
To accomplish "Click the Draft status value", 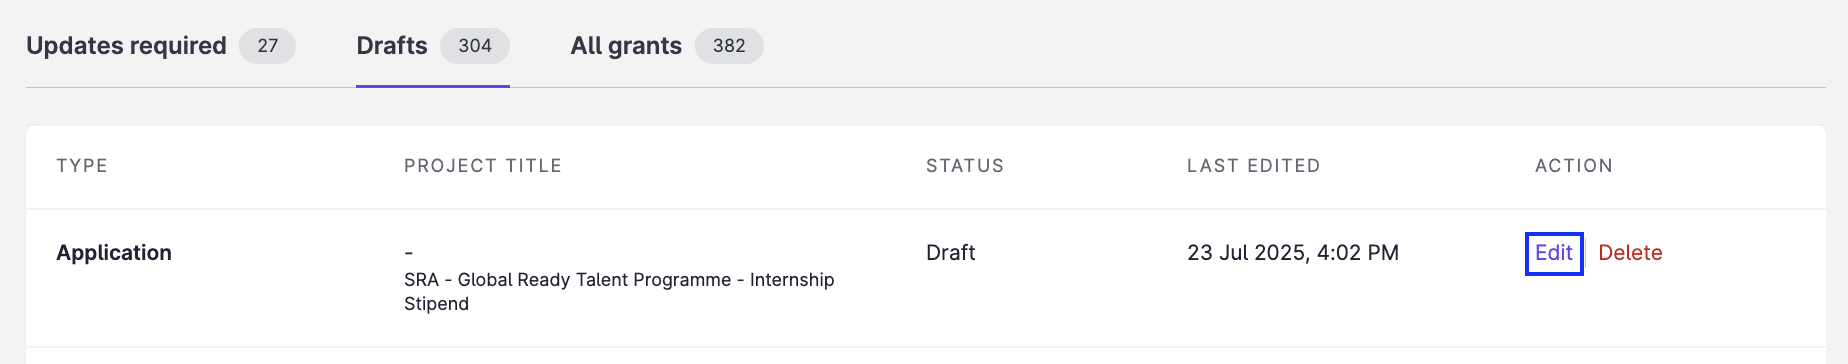I will coord(951,253).
